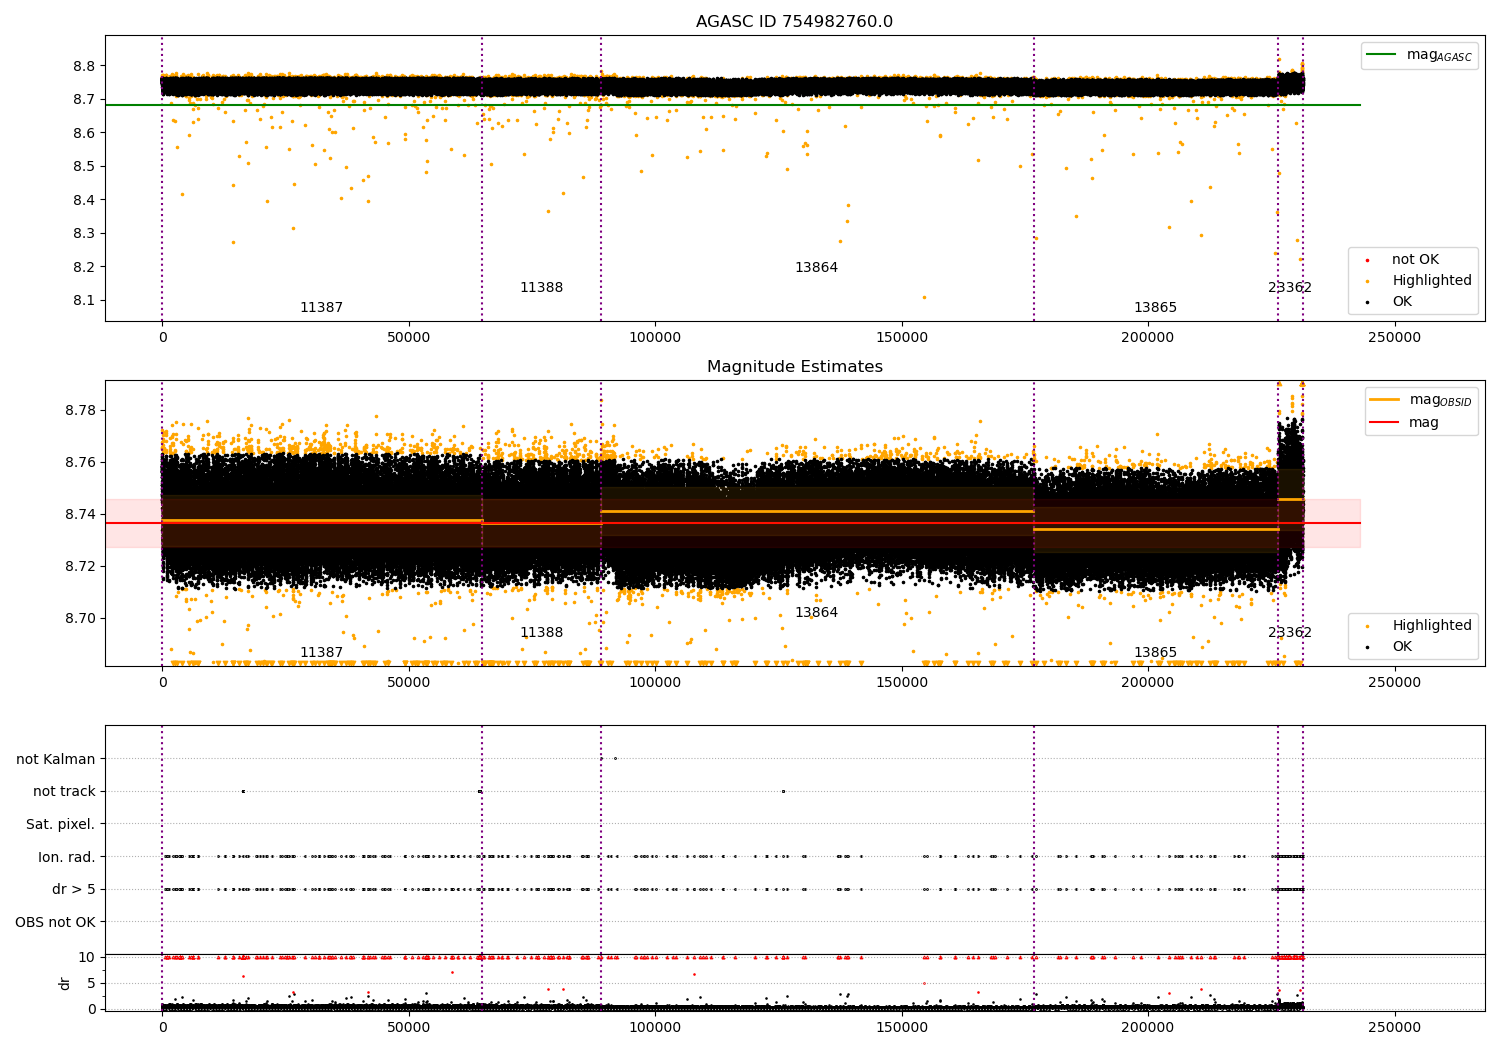
Task: Click obsid label 11388 in the AGASC ID plot
Action: tap(541, 288)
